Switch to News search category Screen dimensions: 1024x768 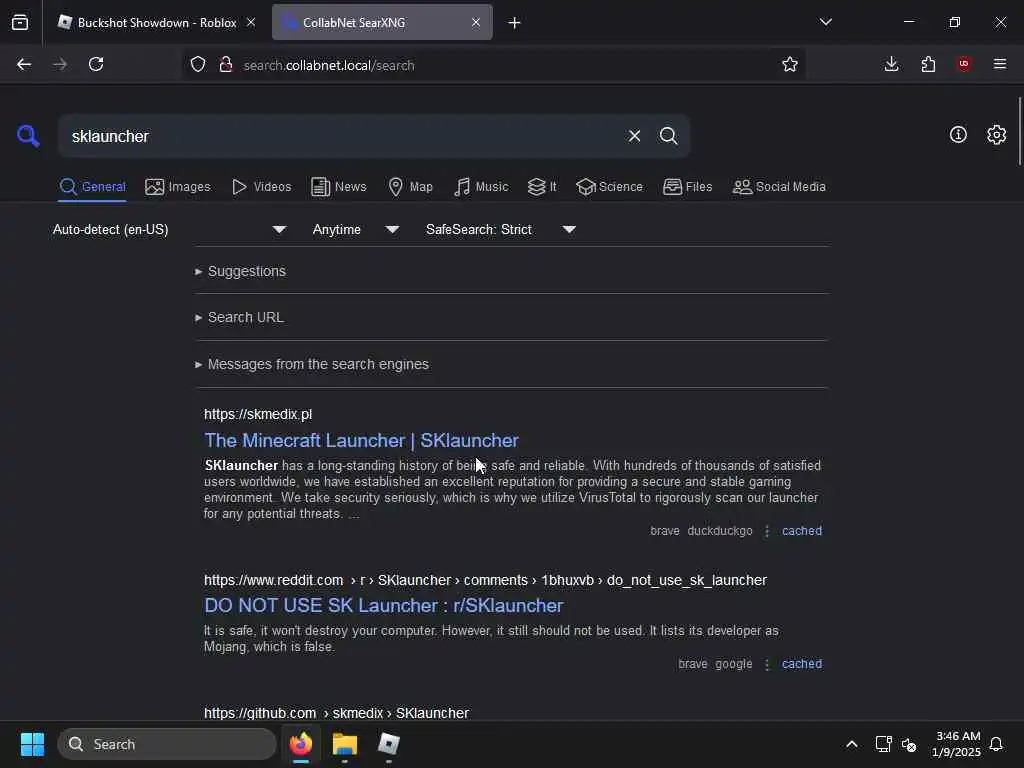[339, 187]
